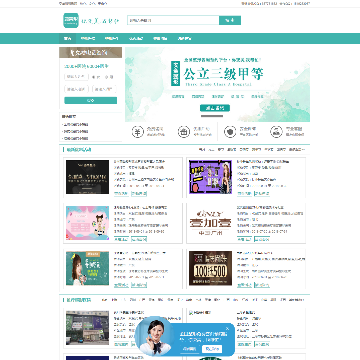The image size is (360, 360).
Task: Click the broken image icon in hospital listing
Action: tap(191, 313)
